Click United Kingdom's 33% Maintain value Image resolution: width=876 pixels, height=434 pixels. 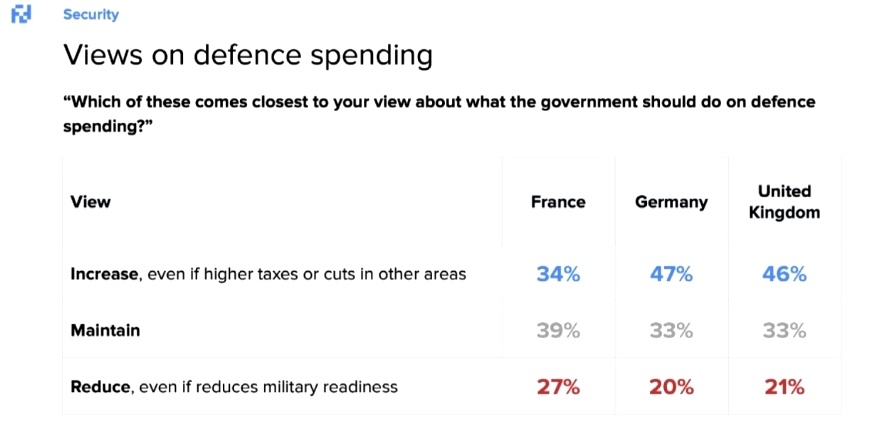pos(785,330)
